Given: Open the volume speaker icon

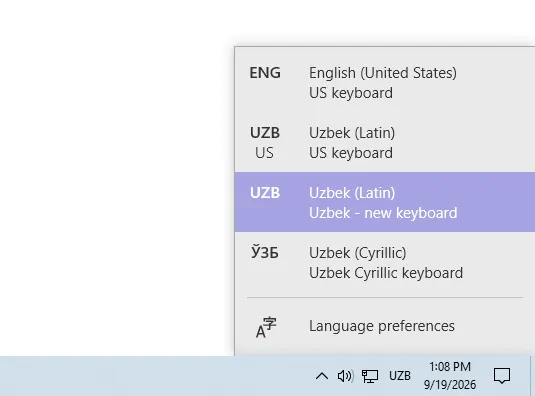Looking at the screenshot, I should [345, 376].
